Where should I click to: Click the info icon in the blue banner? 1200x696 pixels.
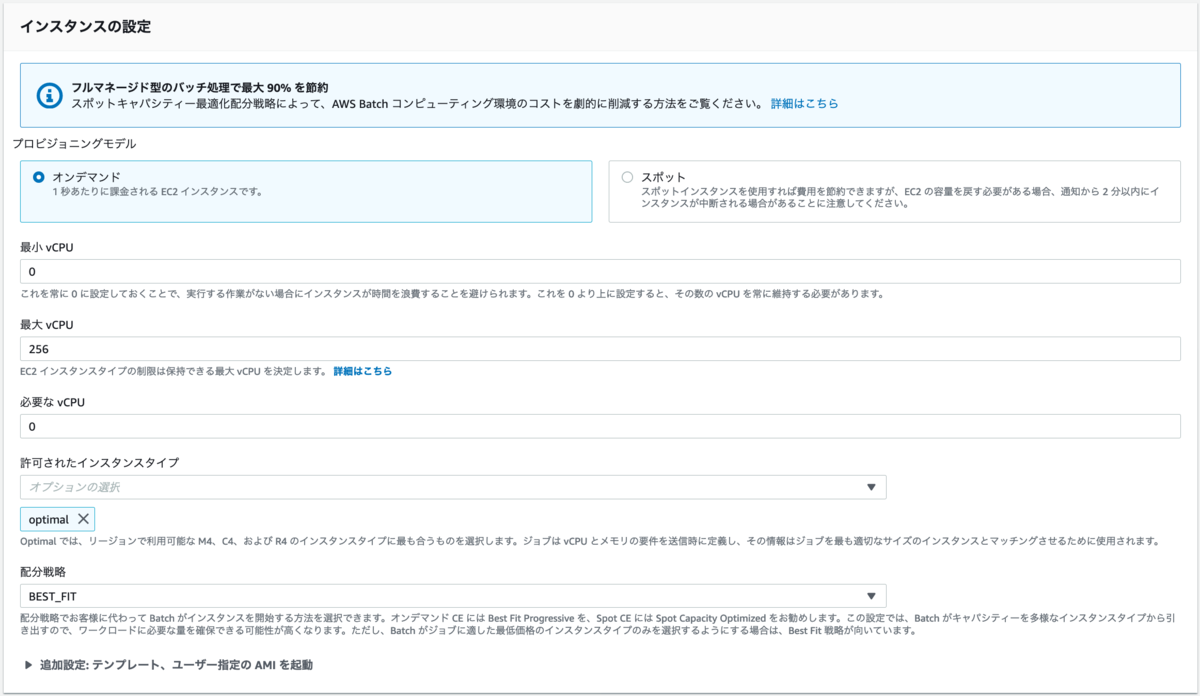50,95
